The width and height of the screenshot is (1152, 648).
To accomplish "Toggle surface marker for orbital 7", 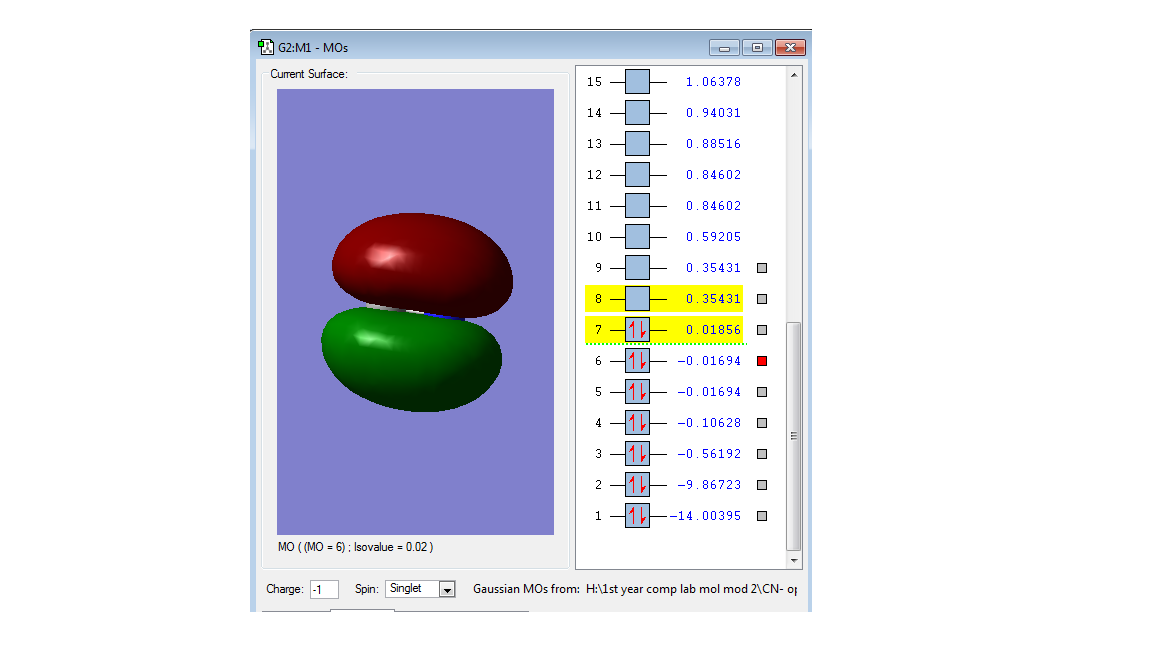I will (762, 330).
